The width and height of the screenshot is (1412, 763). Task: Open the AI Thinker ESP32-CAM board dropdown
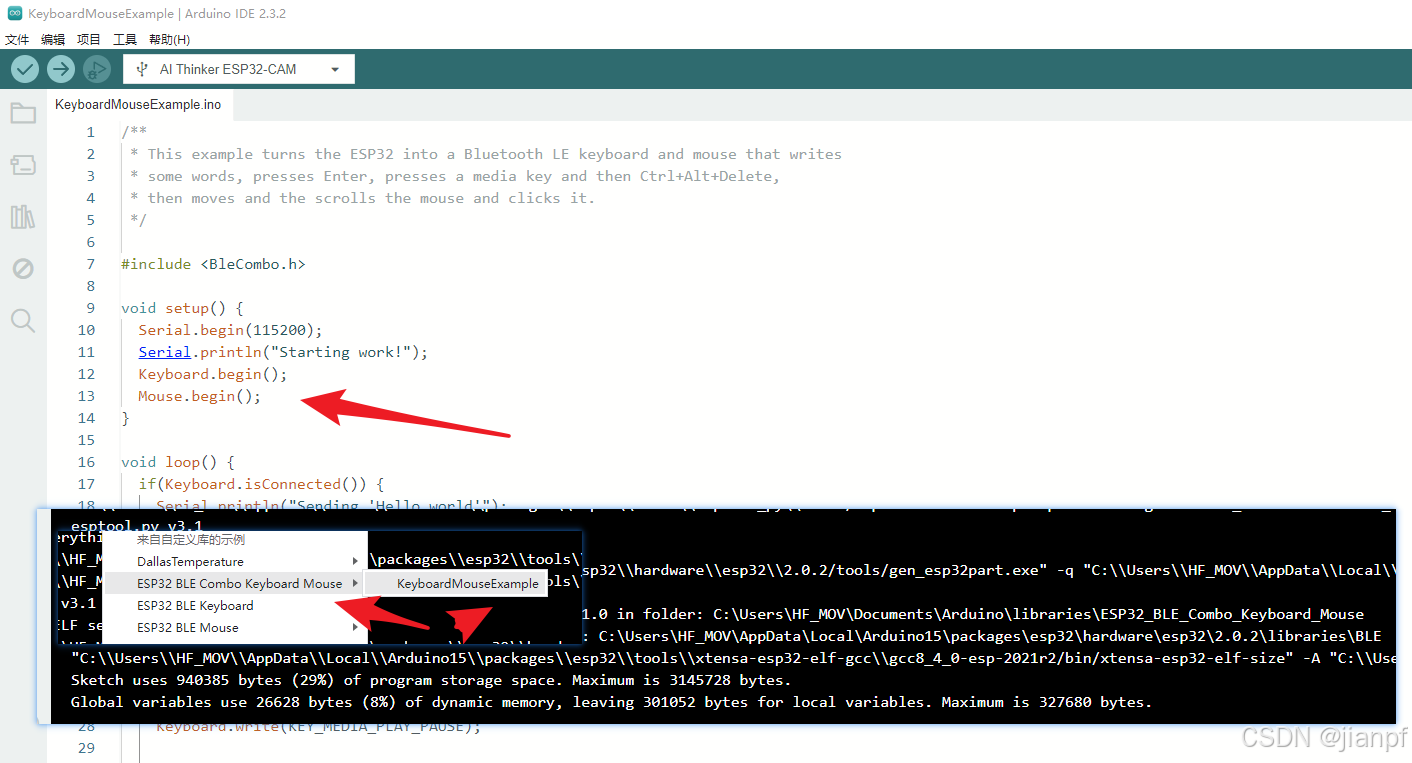pos(239,69)
